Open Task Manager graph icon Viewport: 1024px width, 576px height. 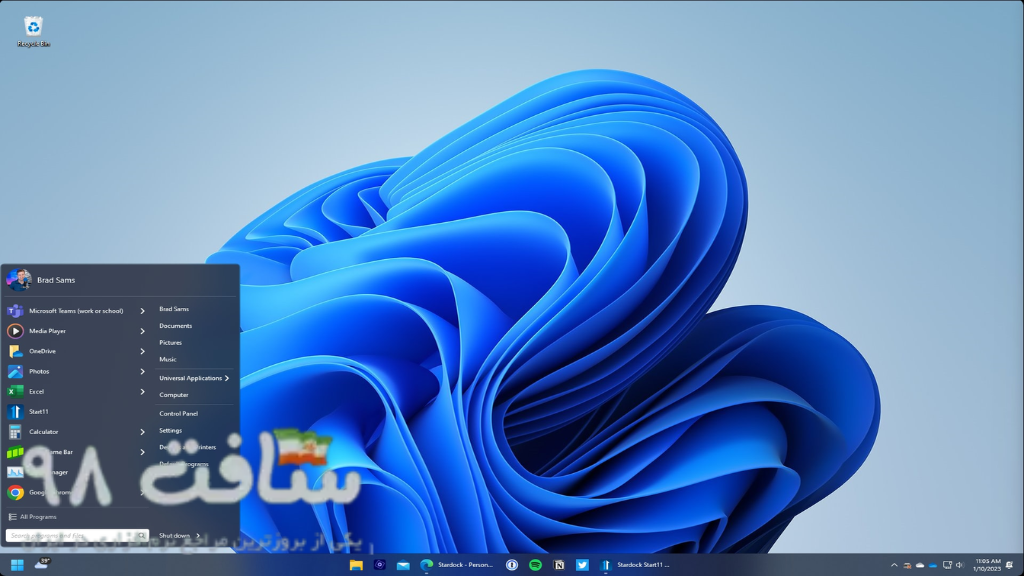(x=15, y=472)
